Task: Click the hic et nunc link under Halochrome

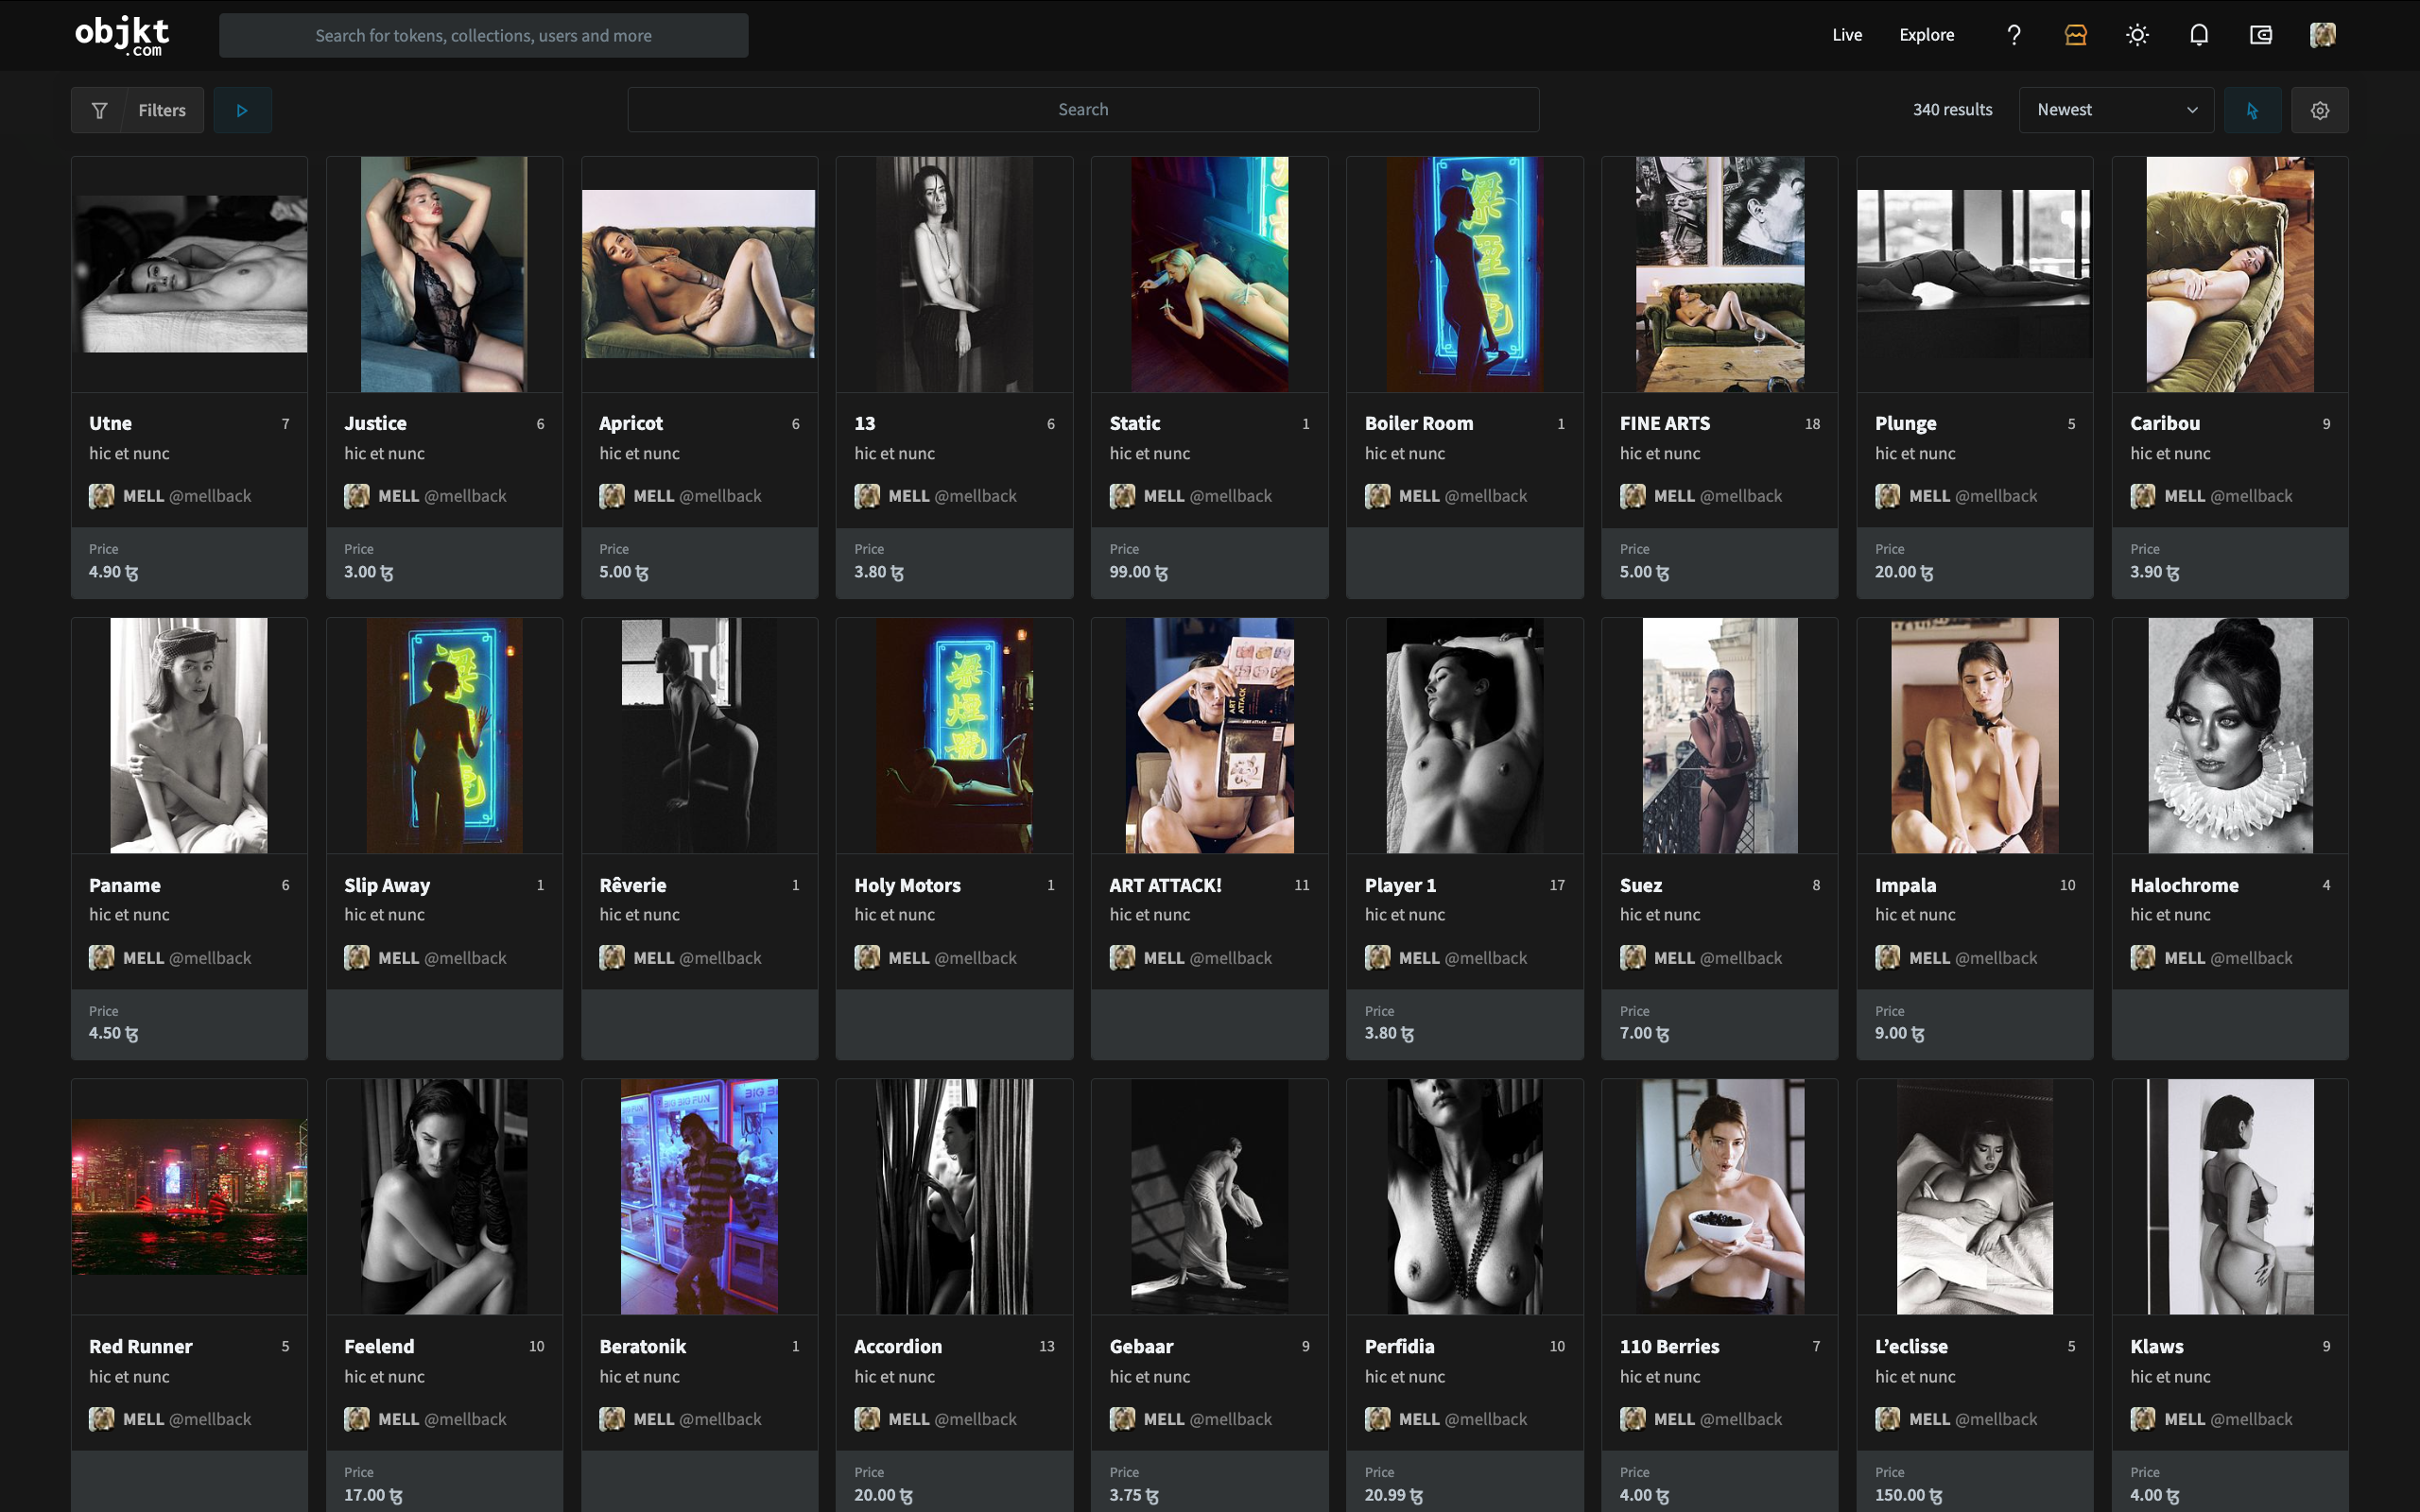Action: point(2169,914)
